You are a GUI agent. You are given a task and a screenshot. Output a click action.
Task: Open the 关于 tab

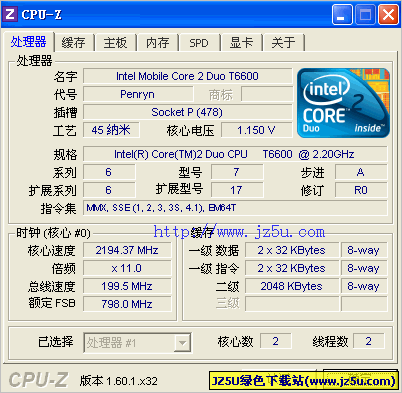(283, 43)
